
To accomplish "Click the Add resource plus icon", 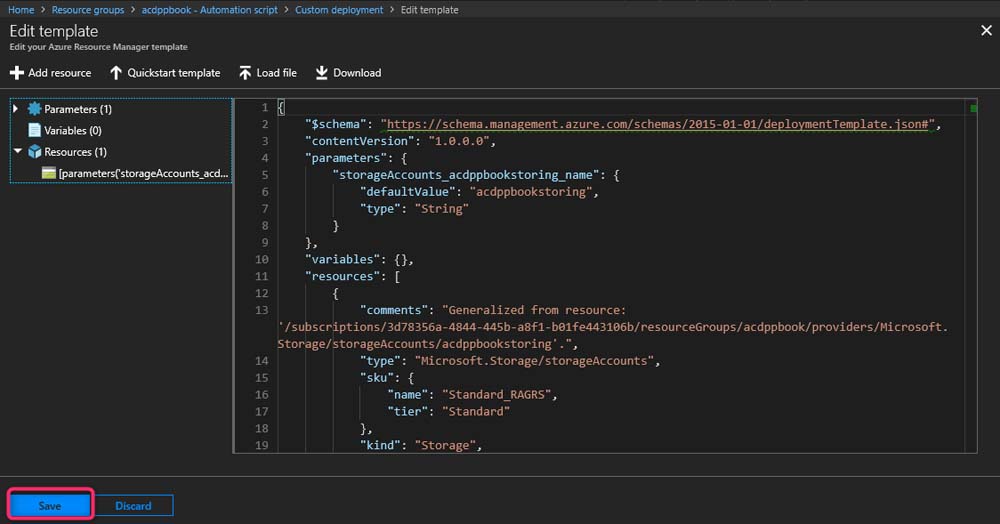I will tap(16, 73).
